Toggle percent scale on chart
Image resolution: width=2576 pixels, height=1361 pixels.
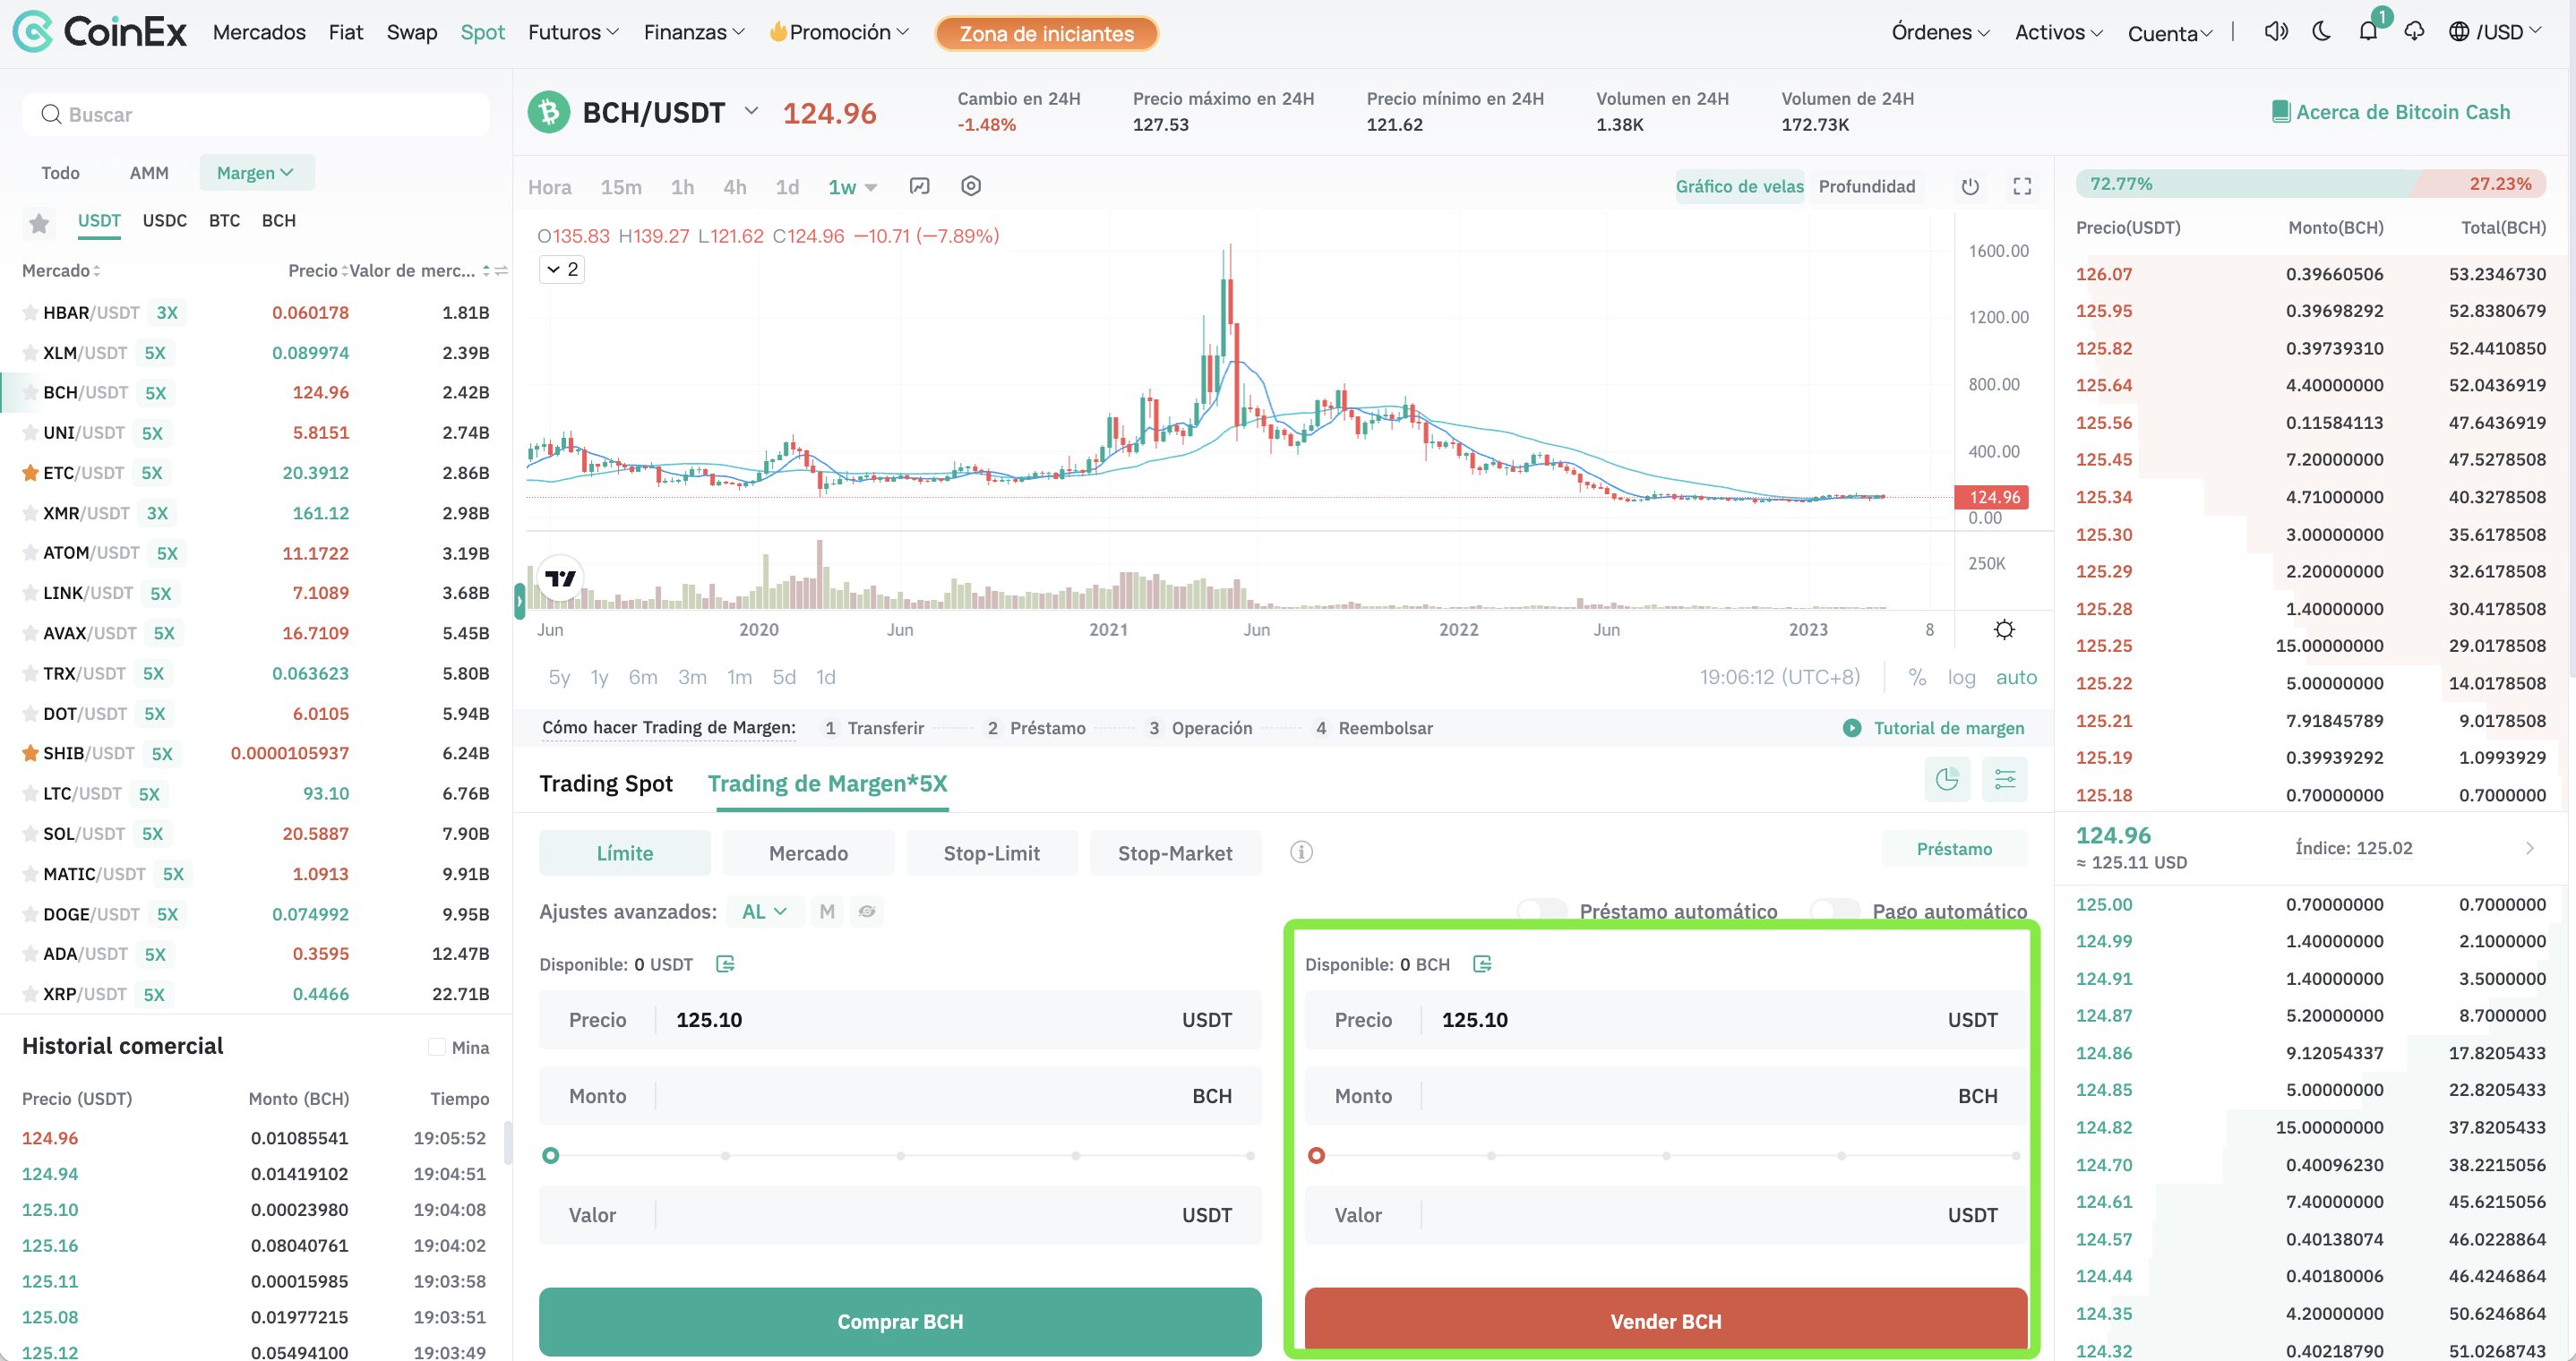point(1917,677)
